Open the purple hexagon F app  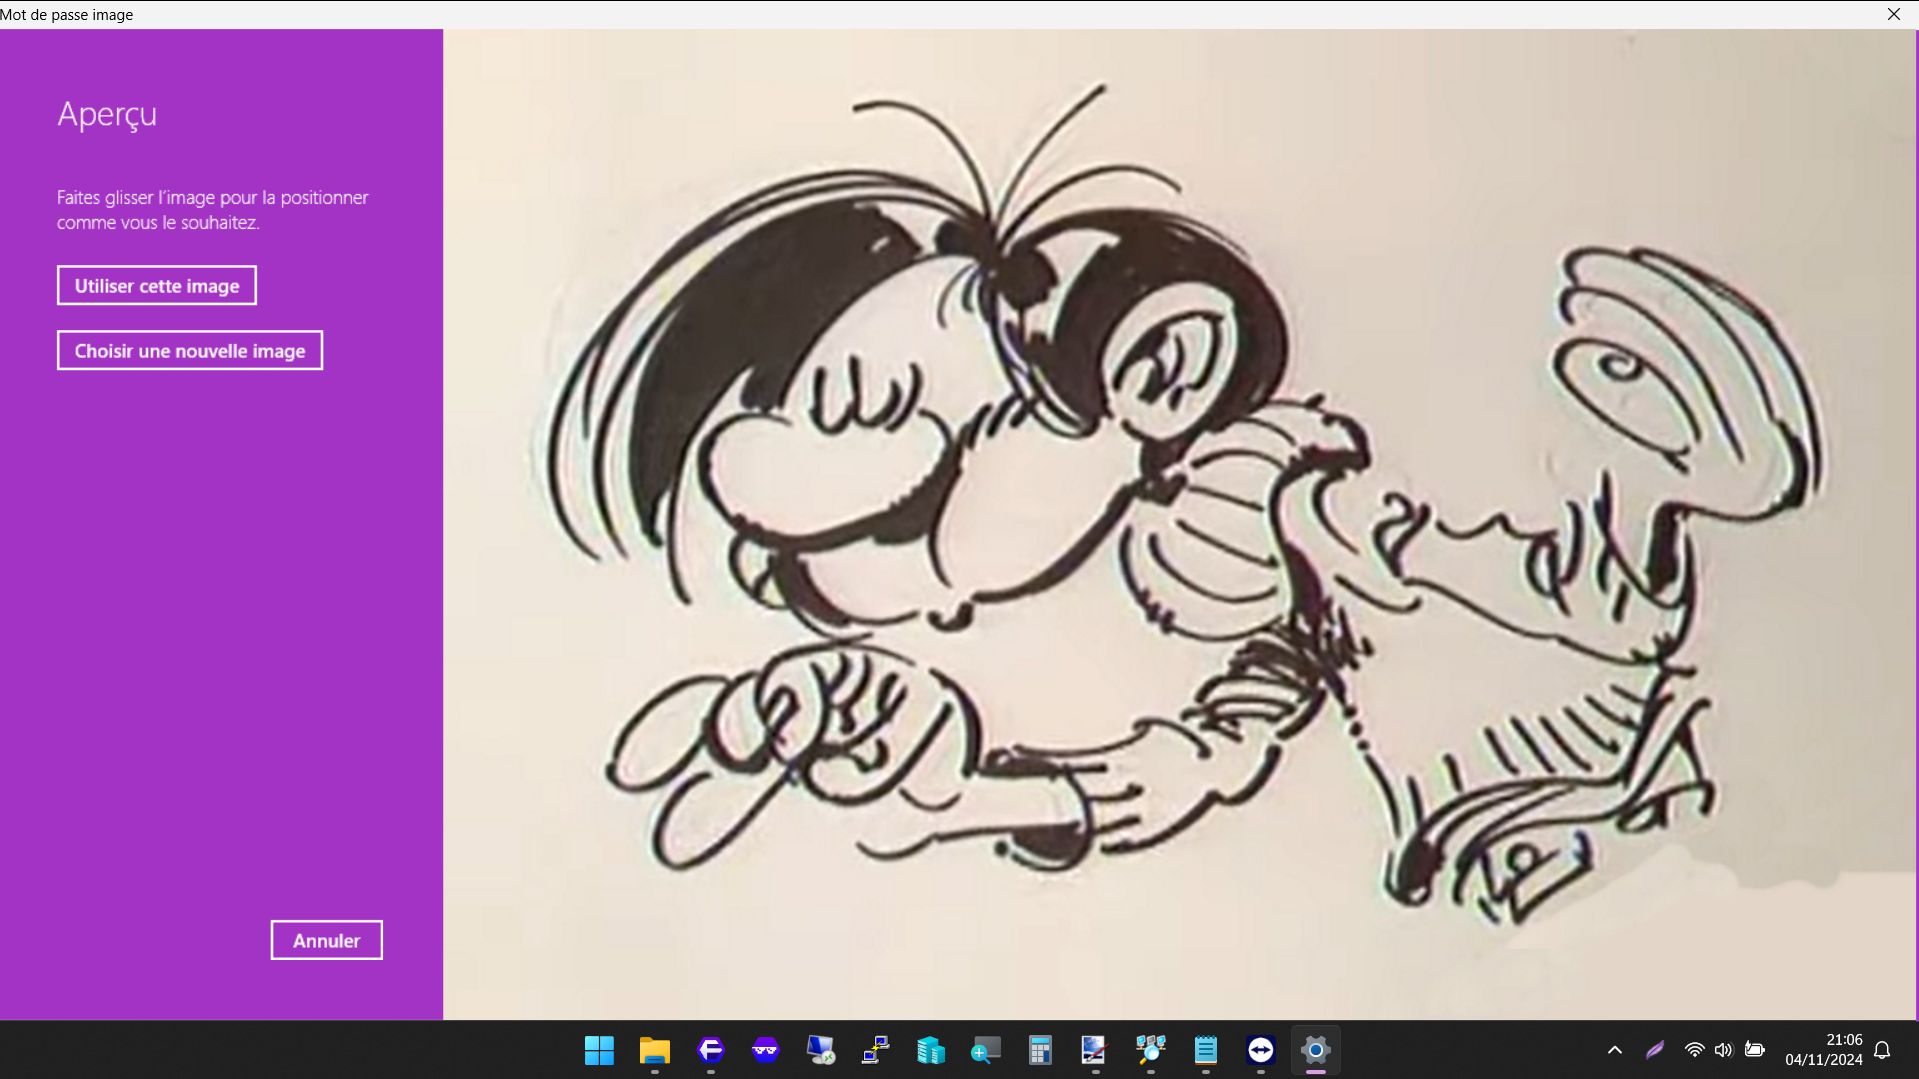tap(711, 1051)
